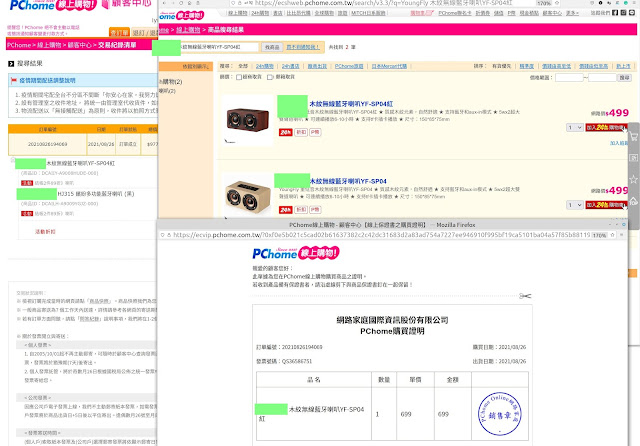640x446 pixels.
Task: Open 全球購物 in top navigation bar
Action: click(x=324, y=13)
